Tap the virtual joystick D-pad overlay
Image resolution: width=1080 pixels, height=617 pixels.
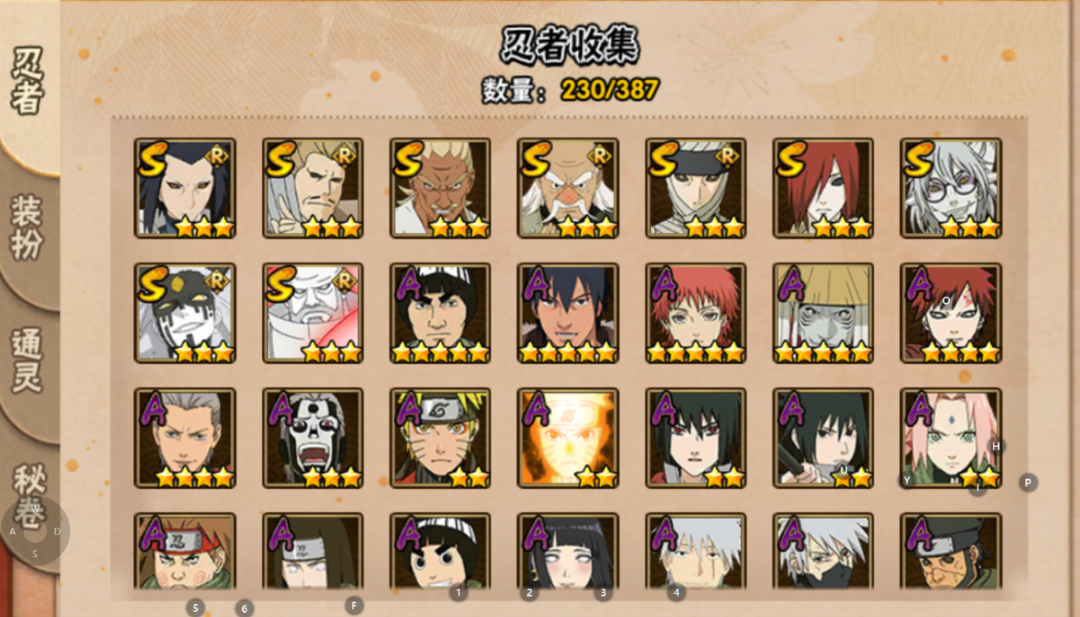click(x=35, y=531)
